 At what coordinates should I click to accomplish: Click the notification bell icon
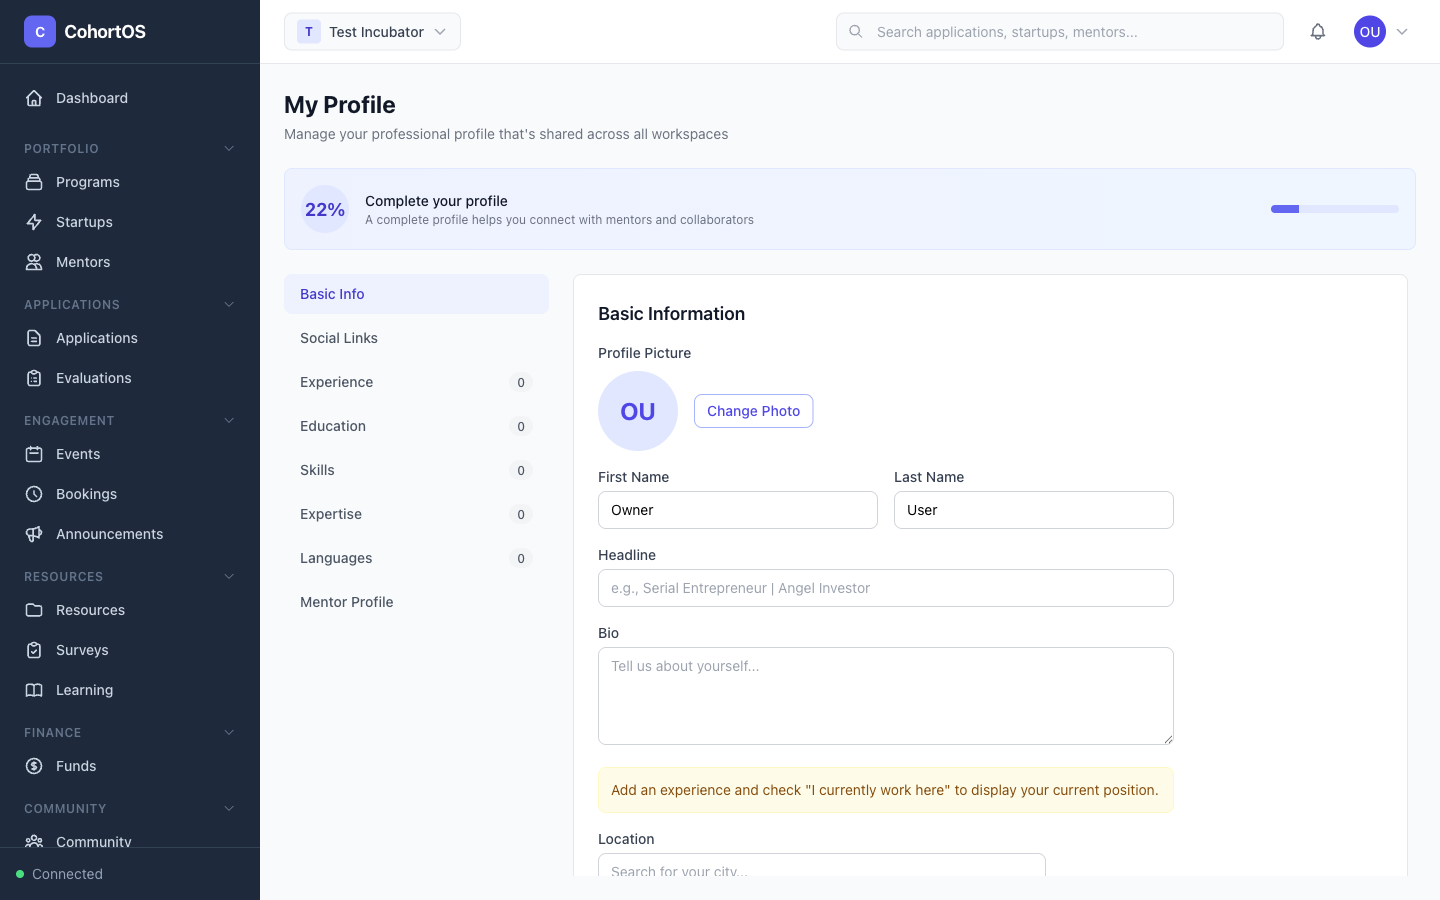coord(1318,31)
